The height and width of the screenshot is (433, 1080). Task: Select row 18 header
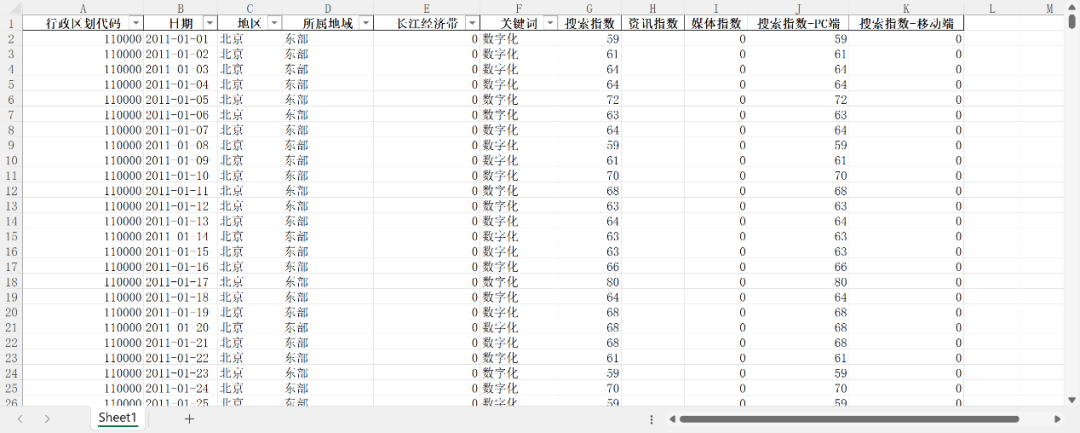[x=11, y=282]
